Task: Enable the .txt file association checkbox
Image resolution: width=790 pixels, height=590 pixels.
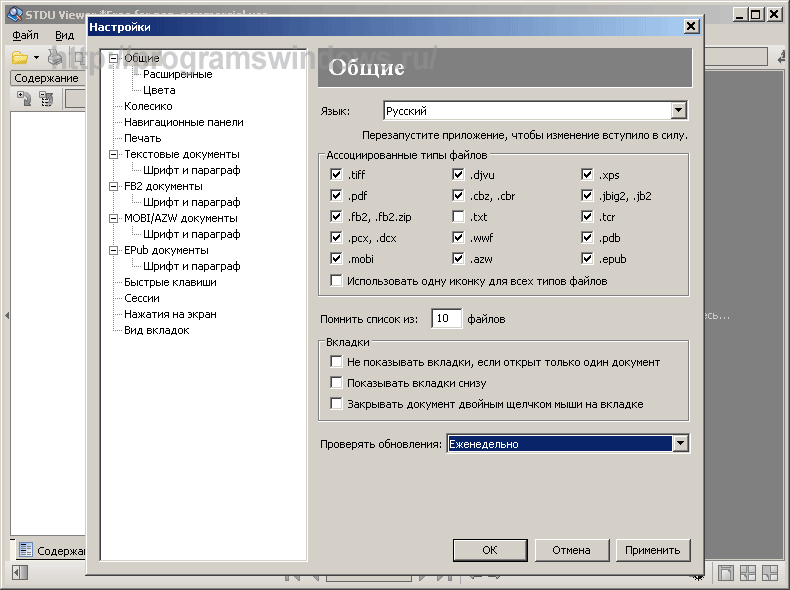Action: pos(458,217)
